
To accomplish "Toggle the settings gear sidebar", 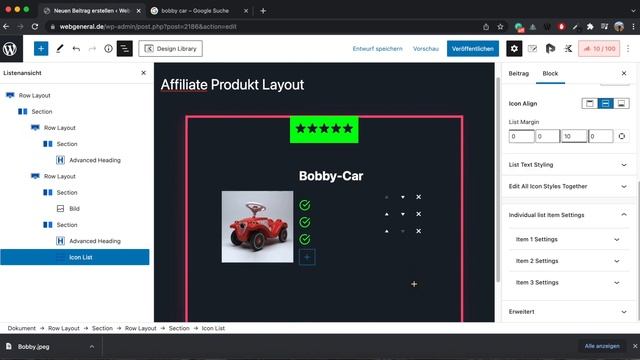I will [514, 49].
